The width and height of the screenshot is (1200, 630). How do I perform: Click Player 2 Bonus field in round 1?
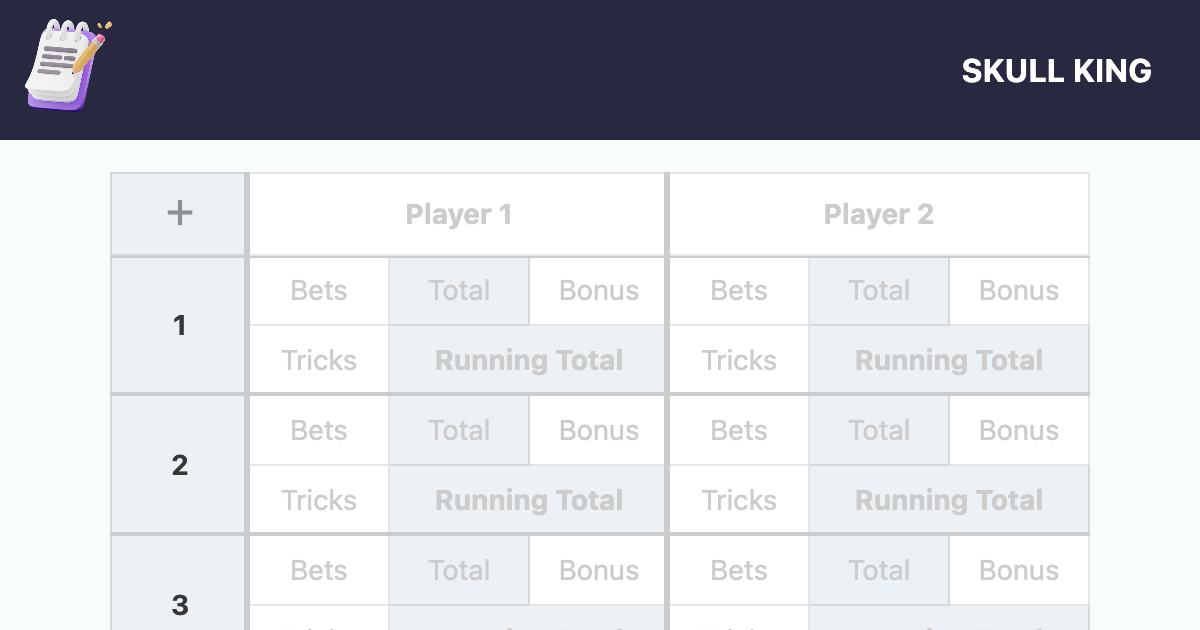1018,291
